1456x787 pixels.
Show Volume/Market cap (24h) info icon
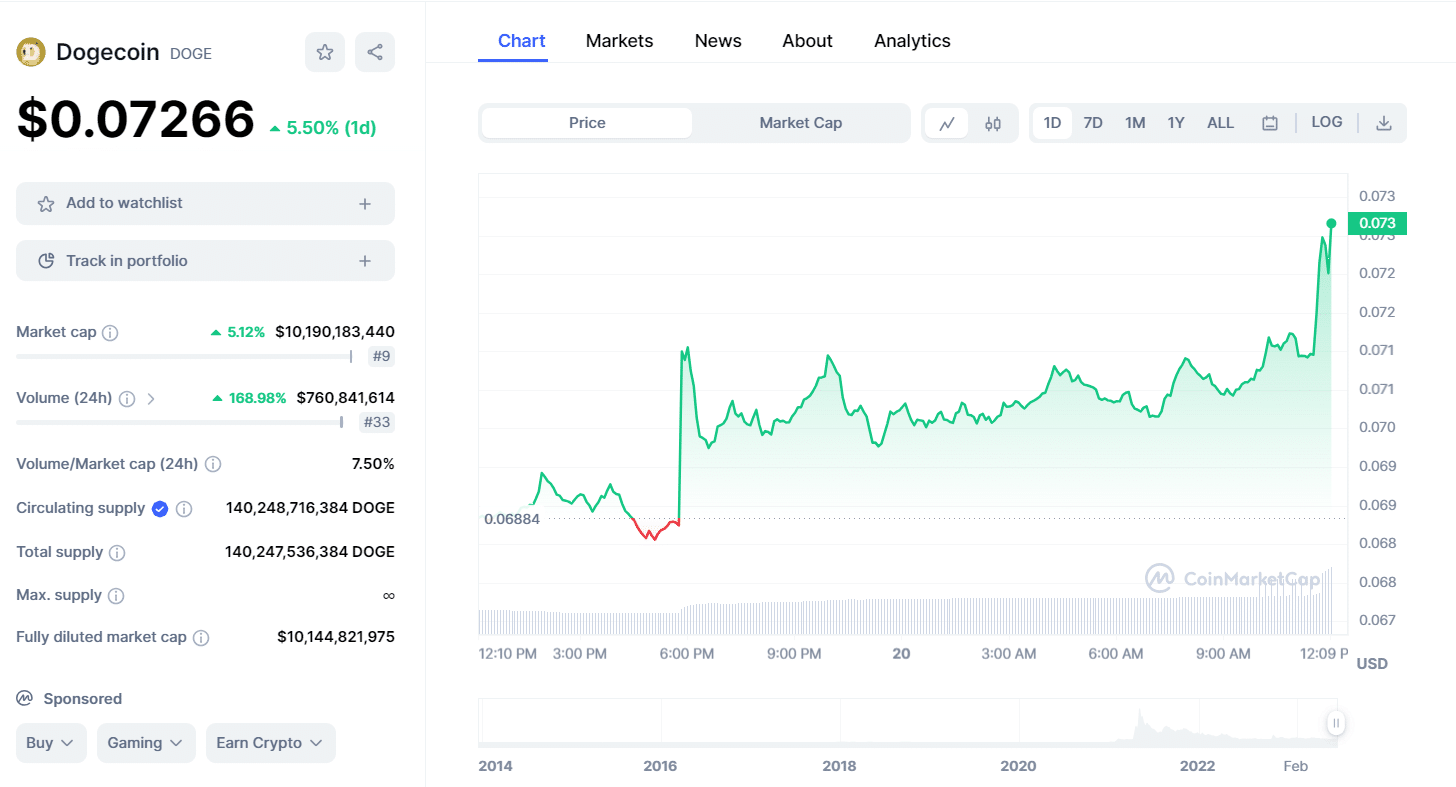[213, 464]
